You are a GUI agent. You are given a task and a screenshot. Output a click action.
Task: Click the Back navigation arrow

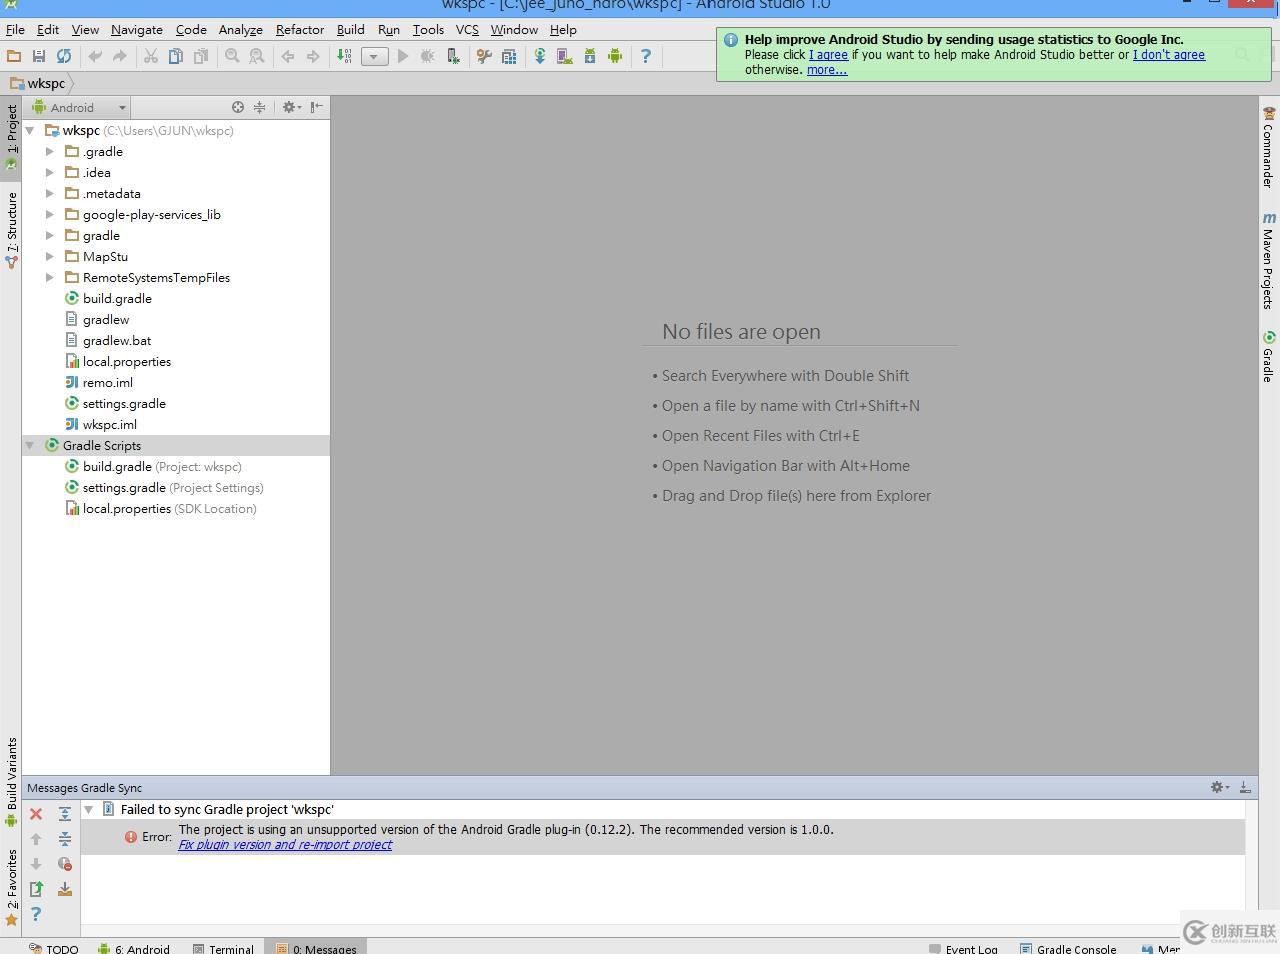pos(288,56)
